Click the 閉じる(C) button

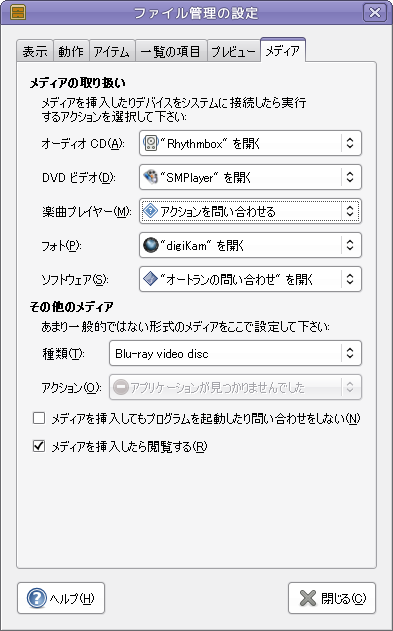click(x=332, y=598)
